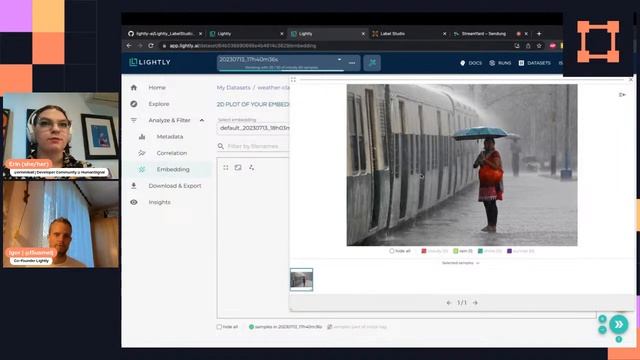This screenshot has height=360, width=640.
Task: Zoom in with the plus button
Action: (602, 319)
